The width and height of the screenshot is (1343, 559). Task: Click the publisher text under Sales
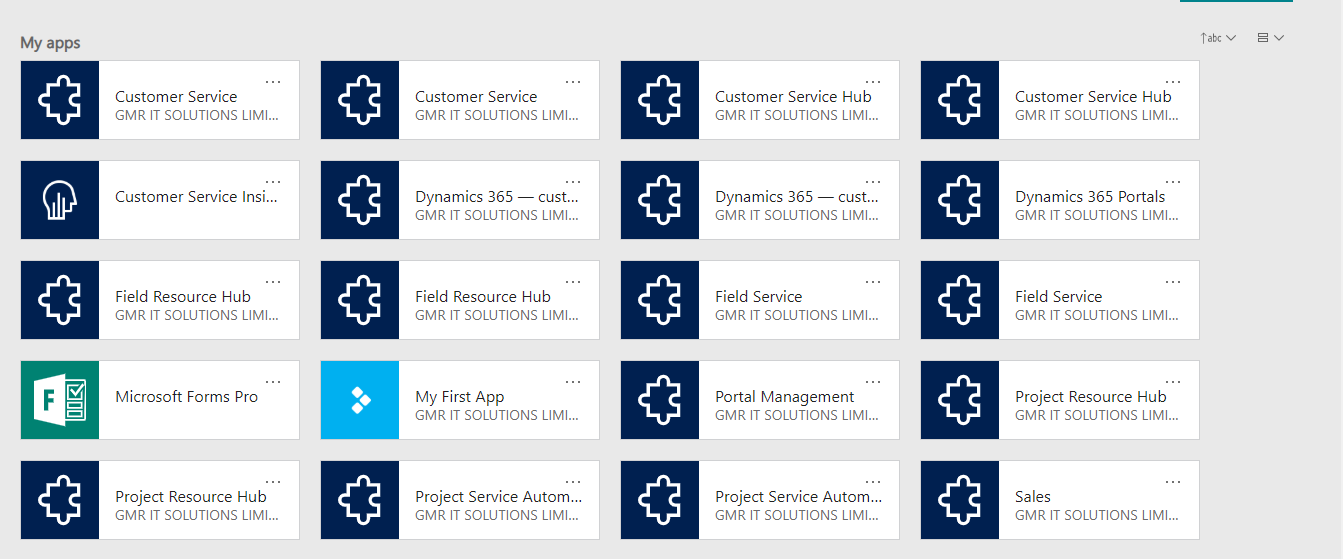[x=1097, y=515]
